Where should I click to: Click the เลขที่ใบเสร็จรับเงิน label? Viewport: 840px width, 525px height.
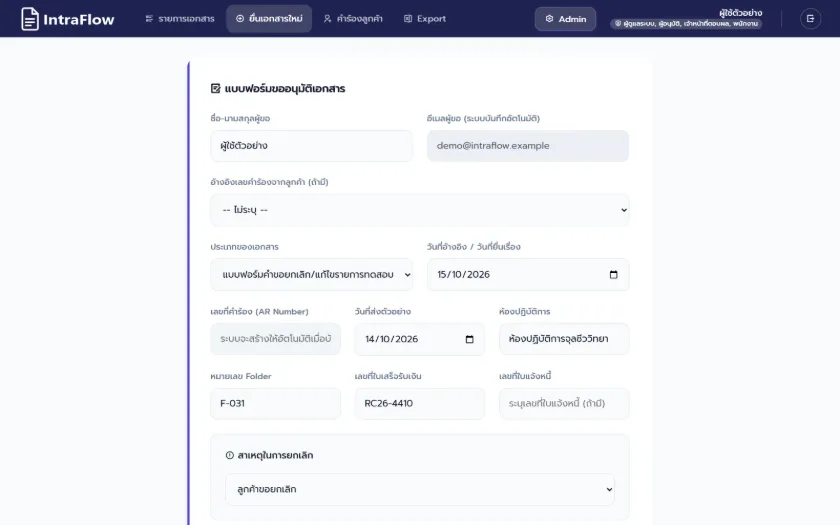388,376
